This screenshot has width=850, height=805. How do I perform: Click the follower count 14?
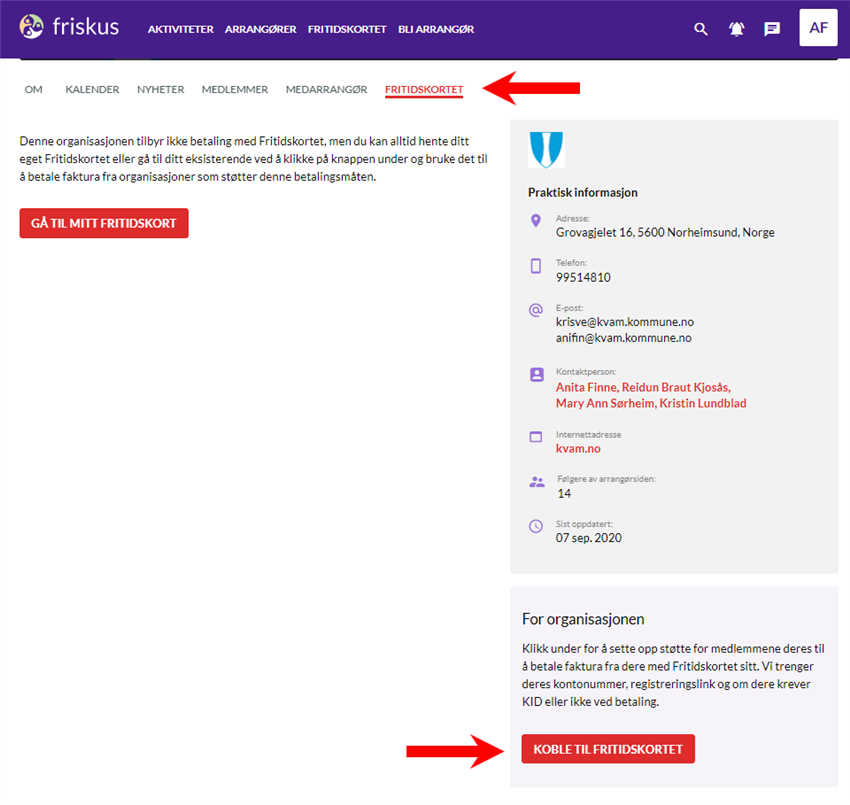pyautogui.click(x=564, y=493)
